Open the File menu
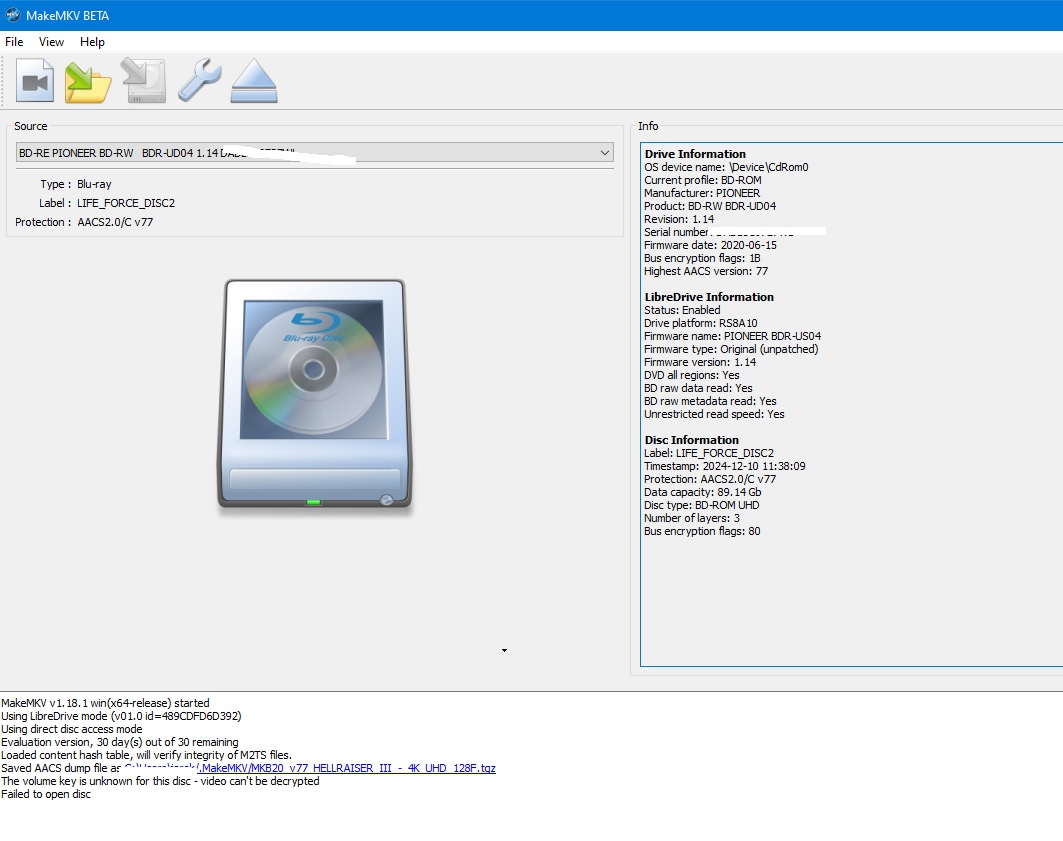The image size is (1063, 841). coord(14,41)
